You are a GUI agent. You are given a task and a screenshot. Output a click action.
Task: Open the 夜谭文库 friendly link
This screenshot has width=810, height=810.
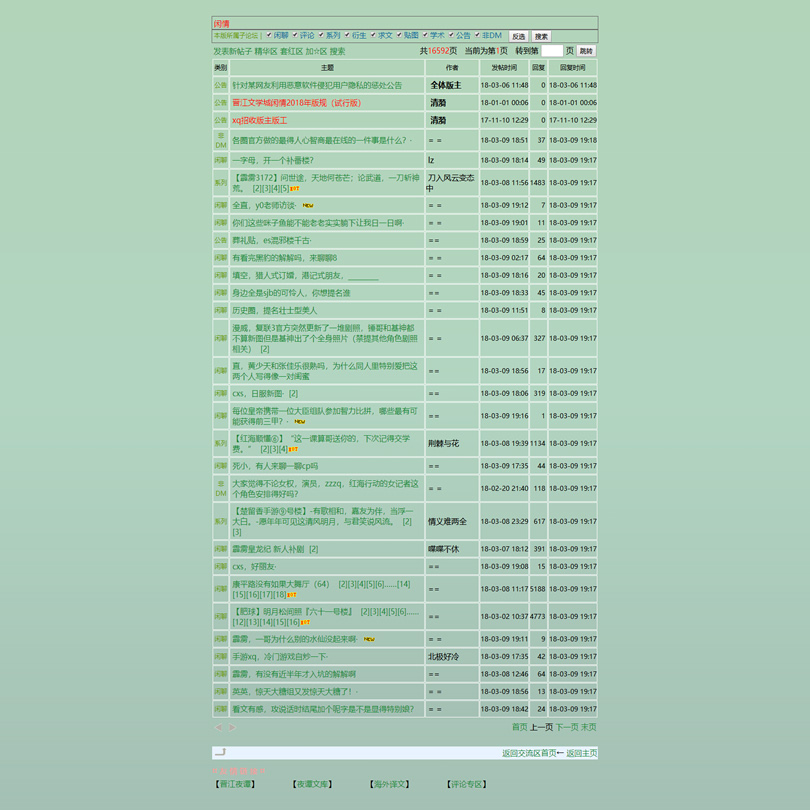[312, 784]
